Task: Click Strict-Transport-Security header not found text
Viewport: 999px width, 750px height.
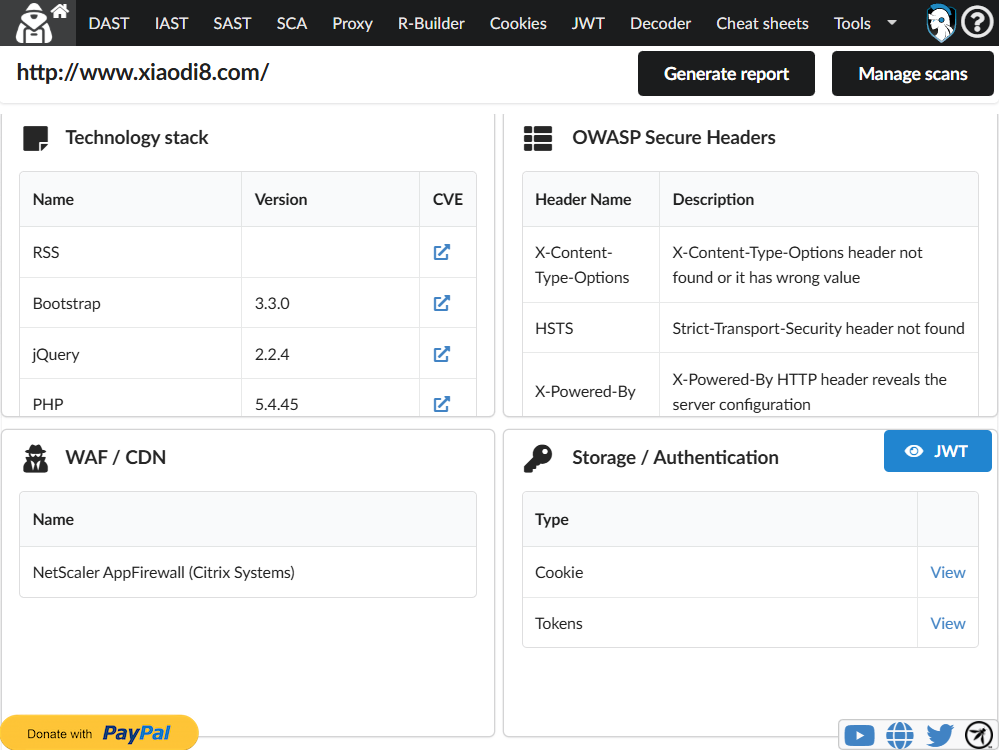Action: (818, 328)
